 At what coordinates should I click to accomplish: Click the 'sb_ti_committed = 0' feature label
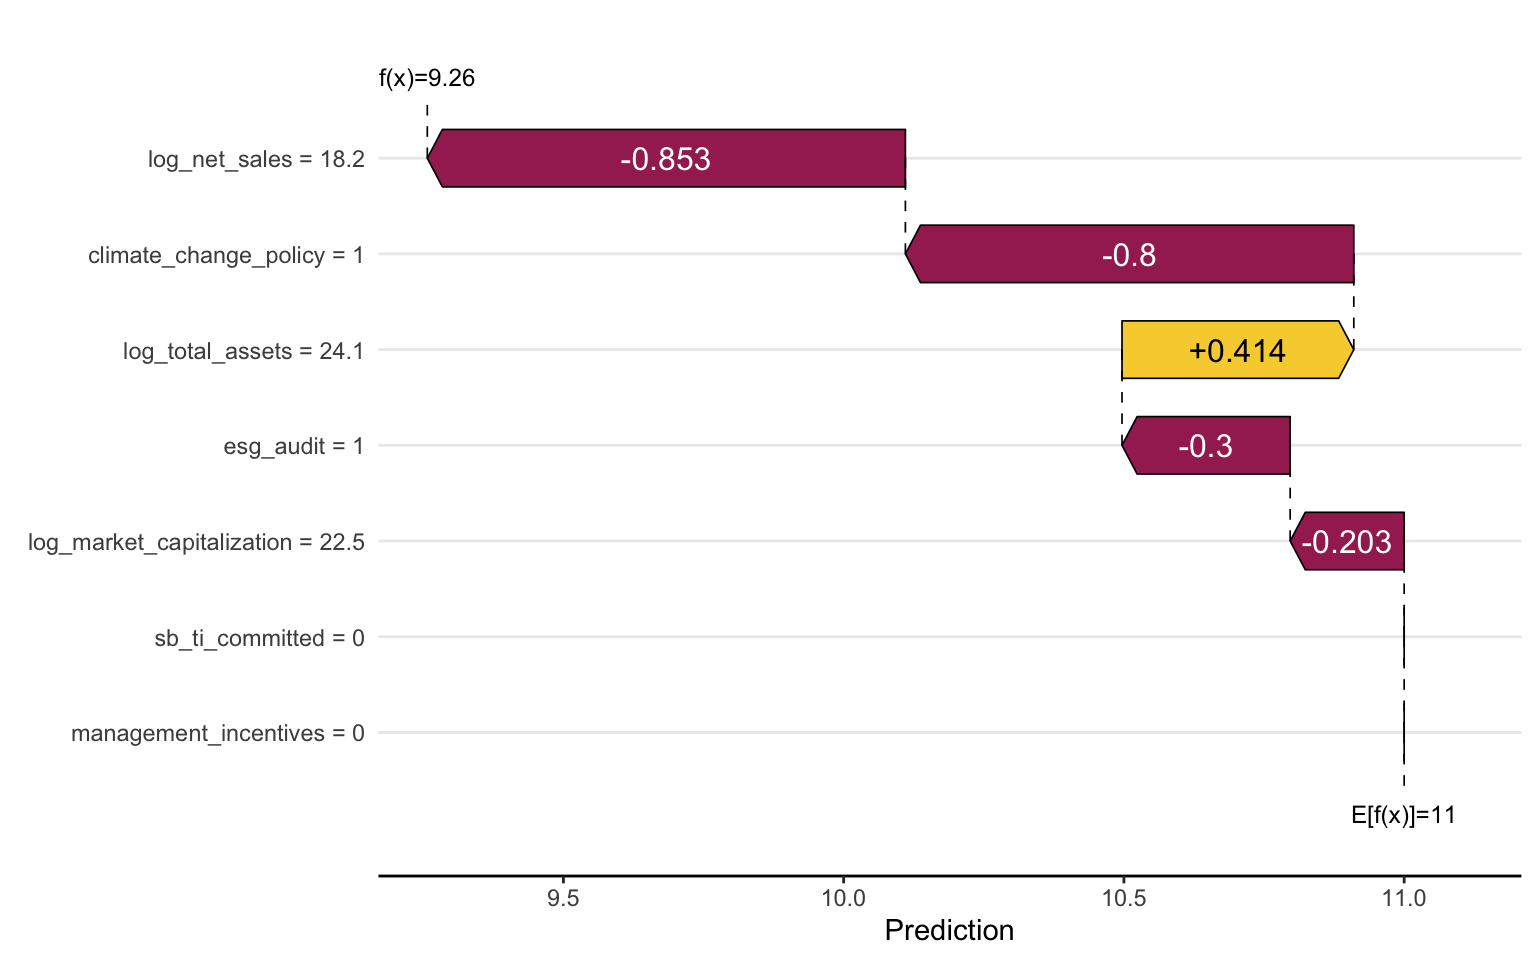click(259, 638)
